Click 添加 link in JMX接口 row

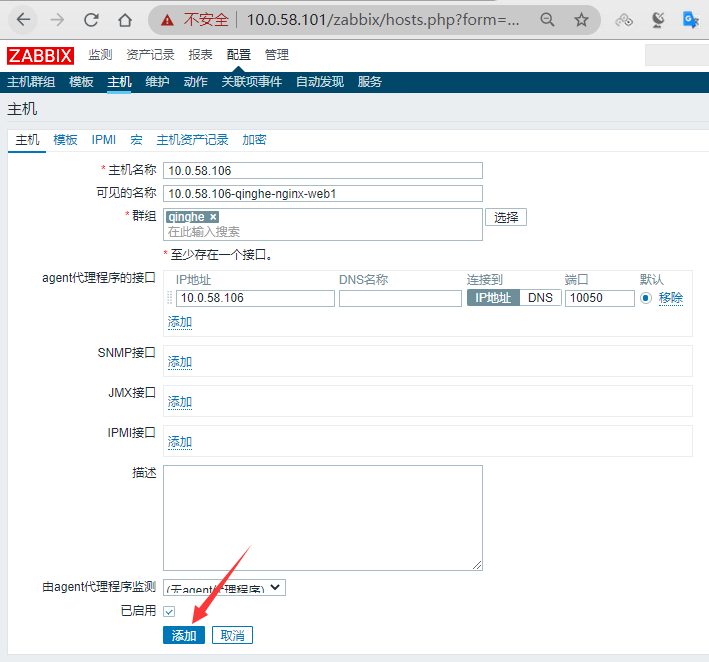180,402
